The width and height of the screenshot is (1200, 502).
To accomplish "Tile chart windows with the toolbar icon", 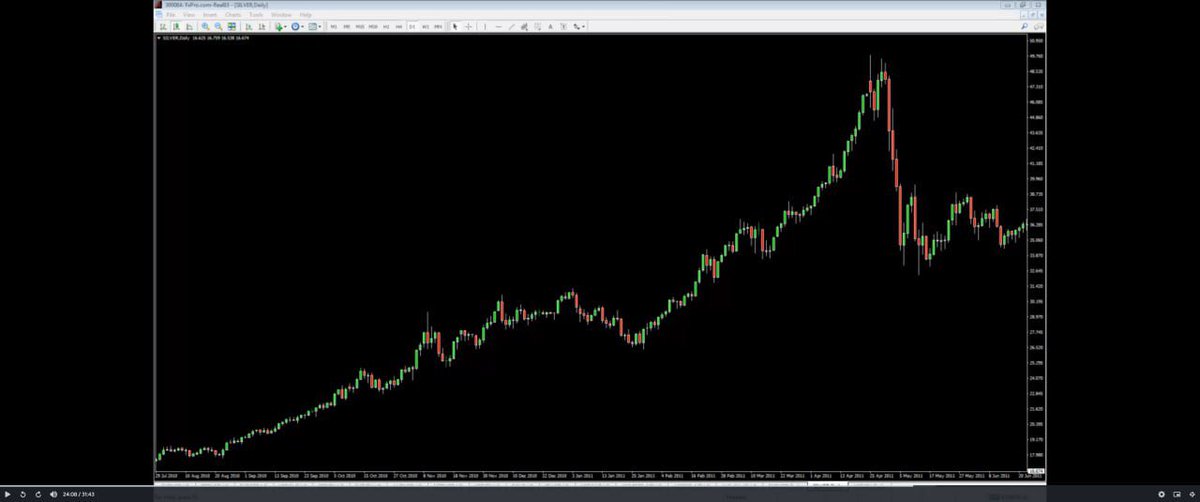I will 231,27.
